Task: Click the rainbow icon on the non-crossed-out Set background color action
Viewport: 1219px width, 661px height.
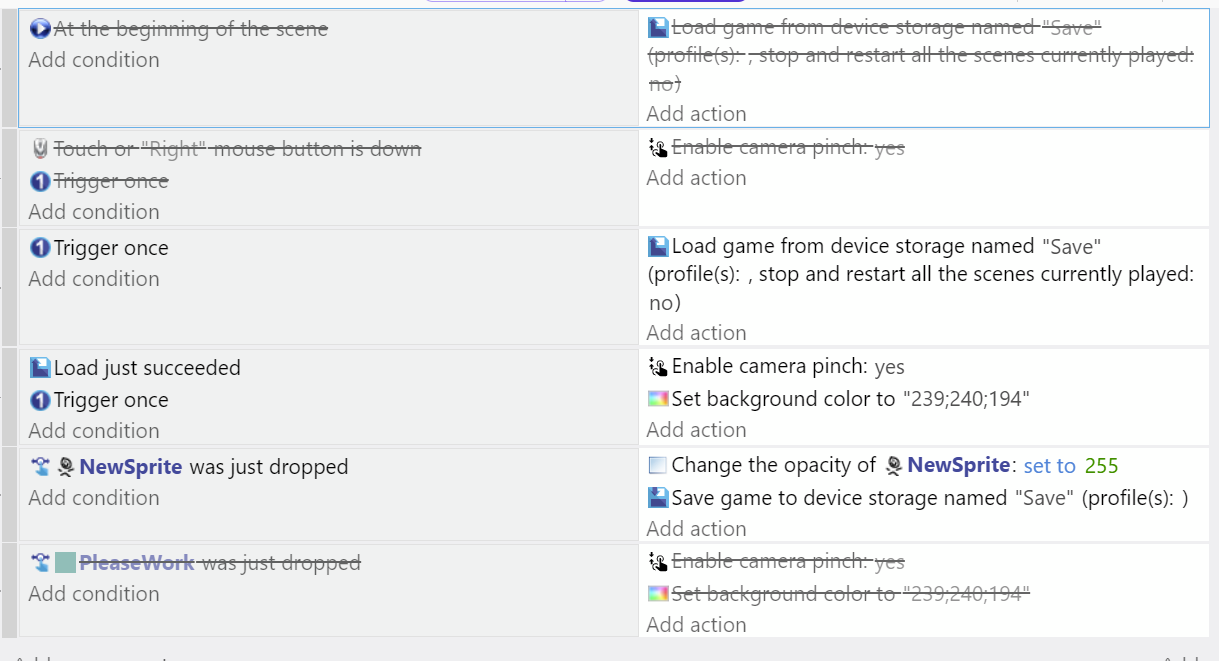Action: pyautogui.click(x=657, y=399)
